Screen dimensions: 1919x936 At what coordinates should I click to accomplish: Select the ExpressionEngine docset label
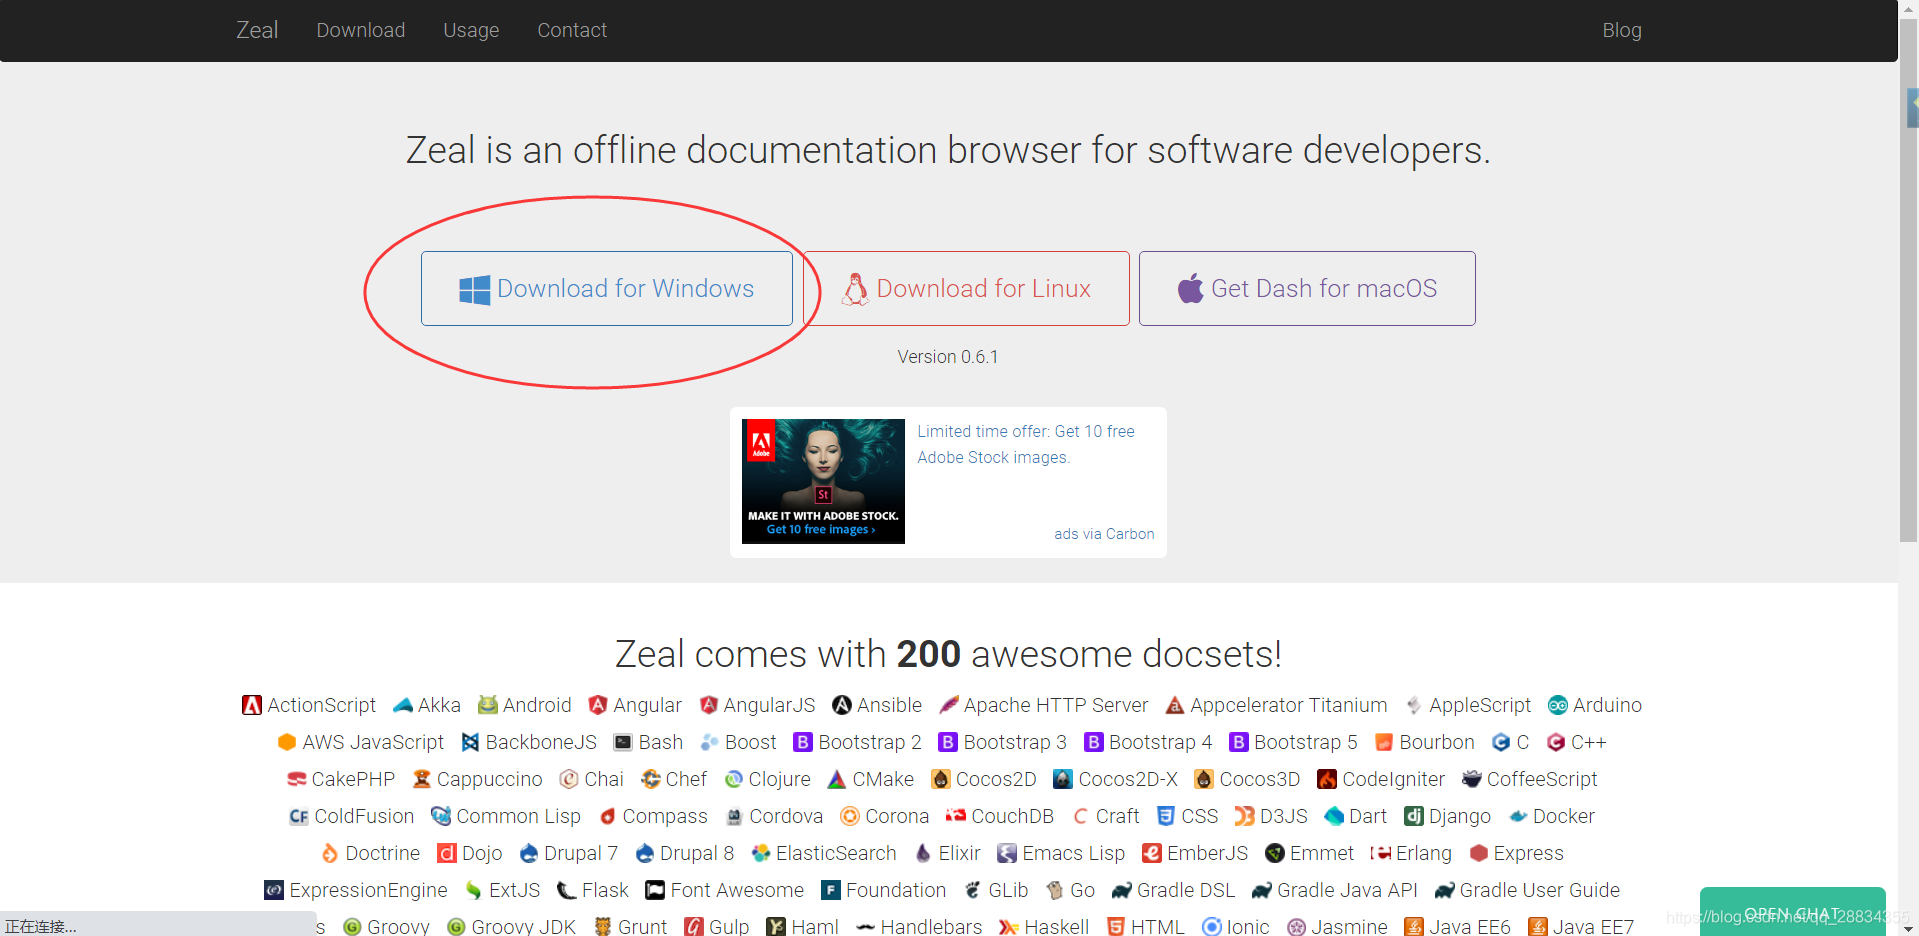tap(369, 890)
